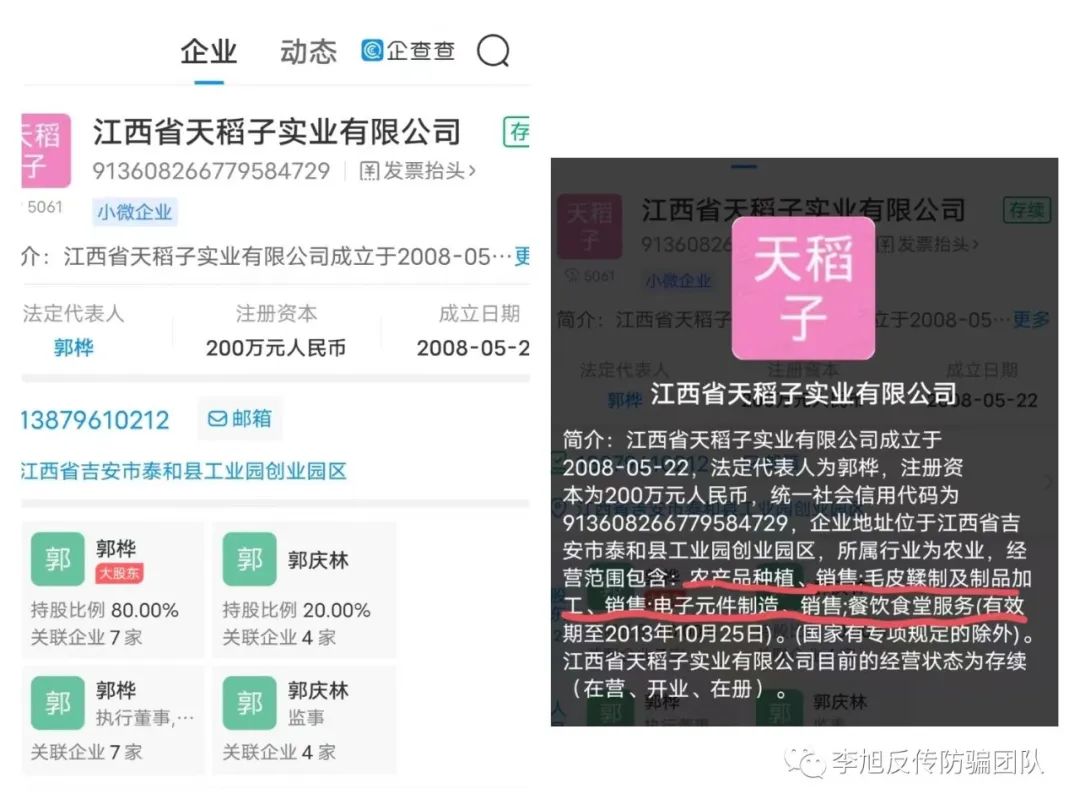Click the search magnifier icon
1080x810 pixels.
[493, 50]
